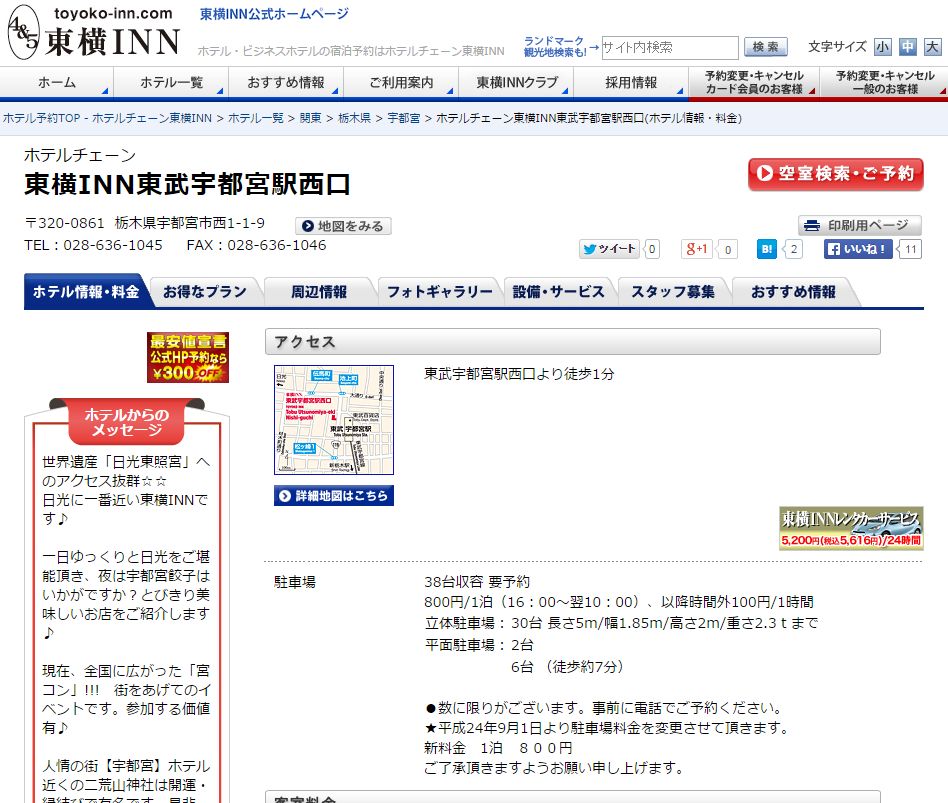This screenshot has width=948, height=803.
Task: Click the 検索 search button
Action: pyautogui.click(x=765, y=47)
